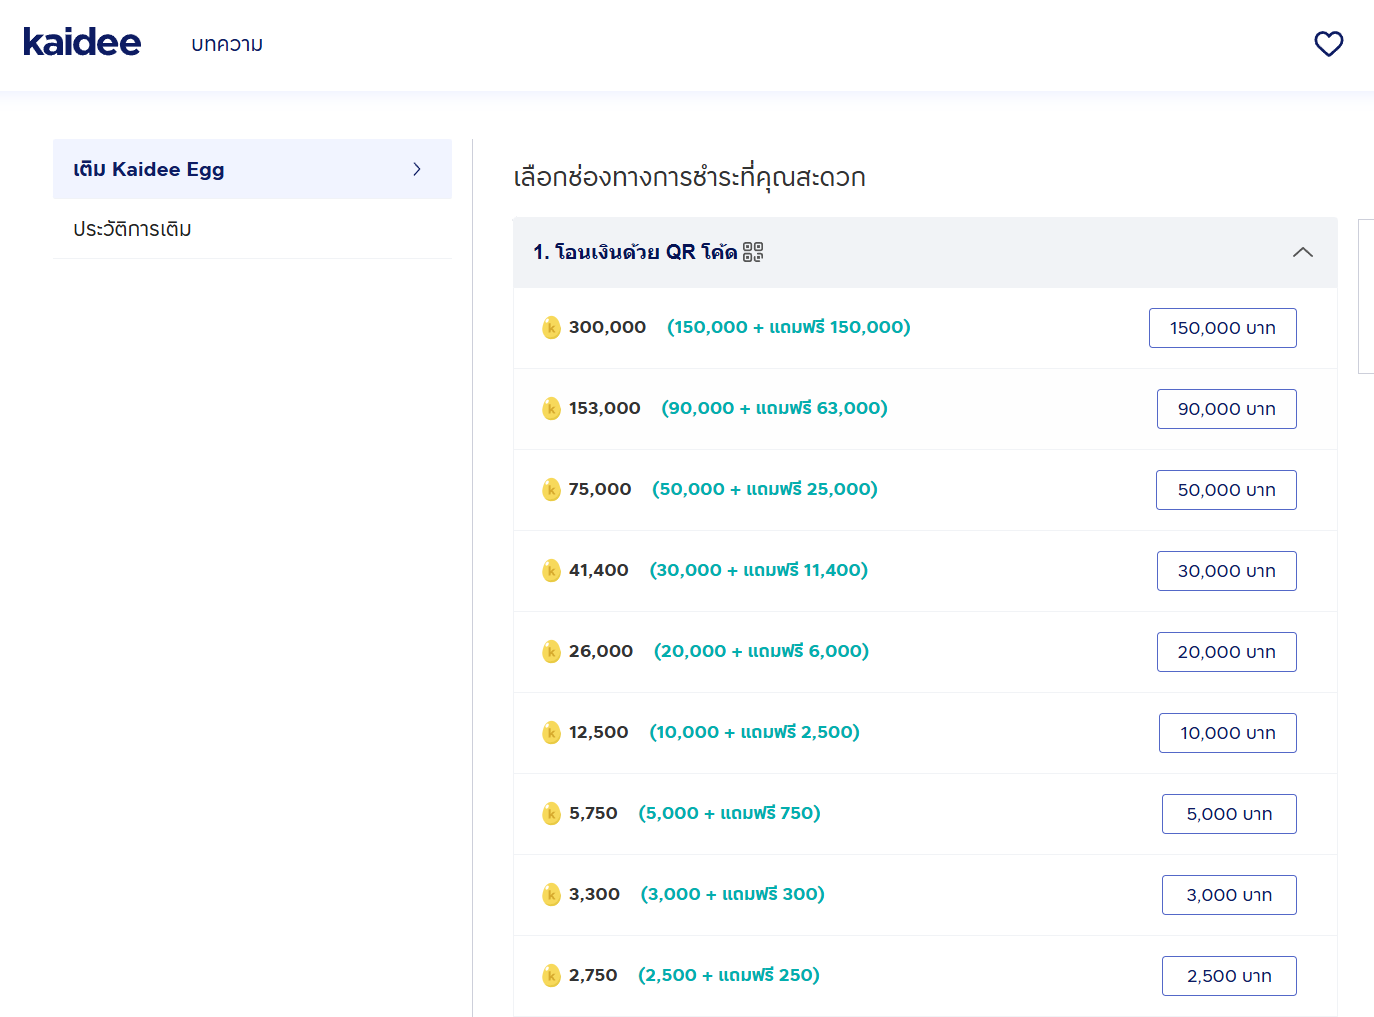Select เติม Kaidee Egg sidebar item

[x=252, y=169]
